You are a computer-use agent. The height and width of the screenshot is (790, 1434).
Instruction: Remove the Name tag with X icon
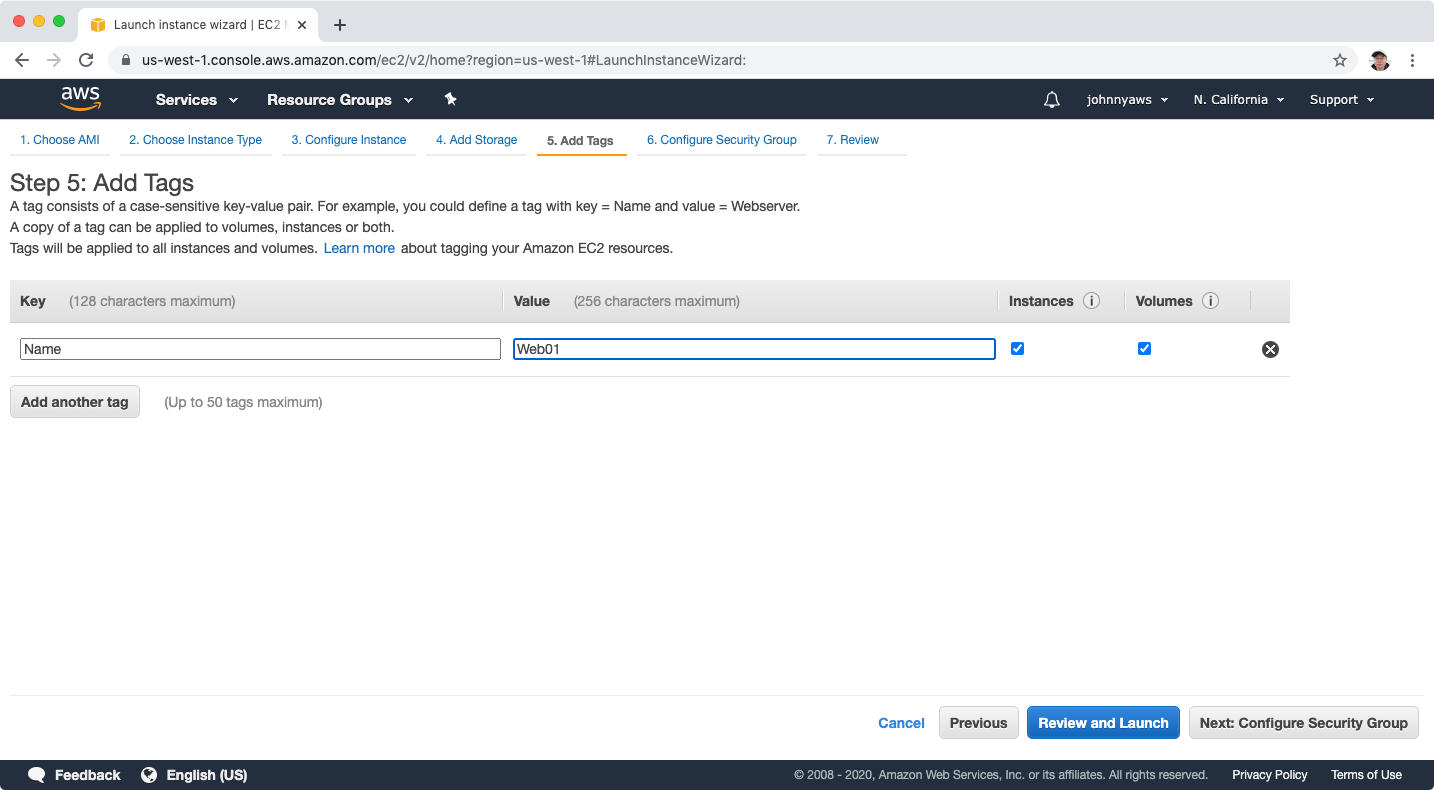coord(1270,349)
